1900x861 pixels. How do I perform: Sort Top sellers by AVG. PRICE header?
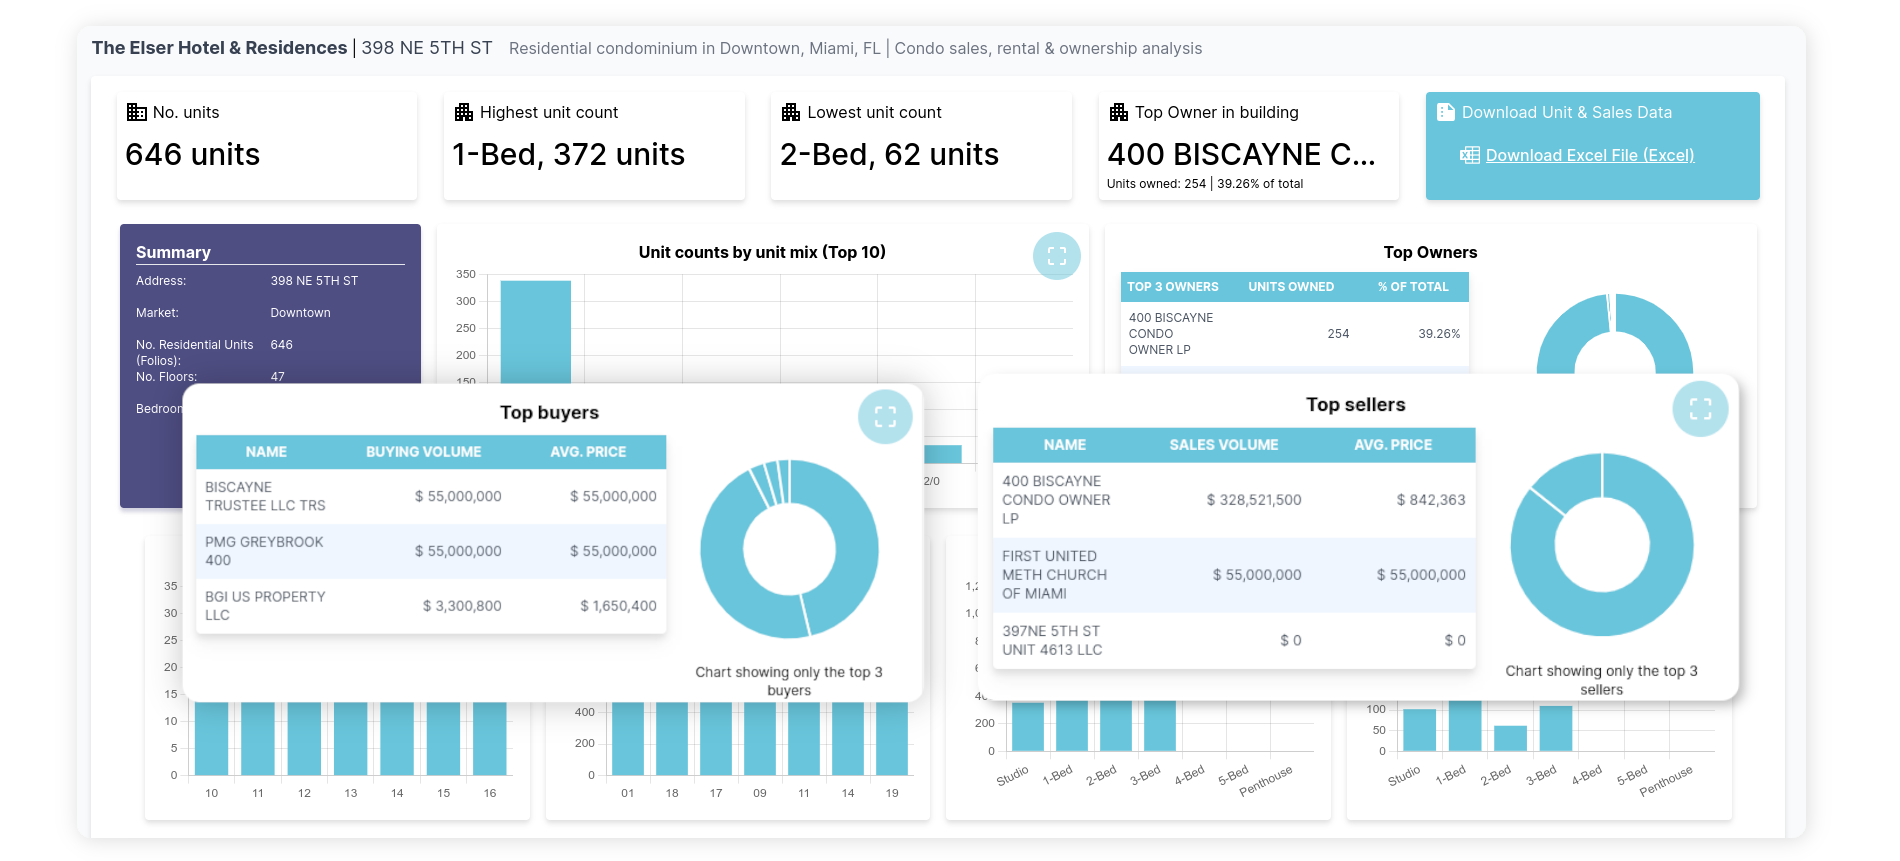click(1393, 445)
